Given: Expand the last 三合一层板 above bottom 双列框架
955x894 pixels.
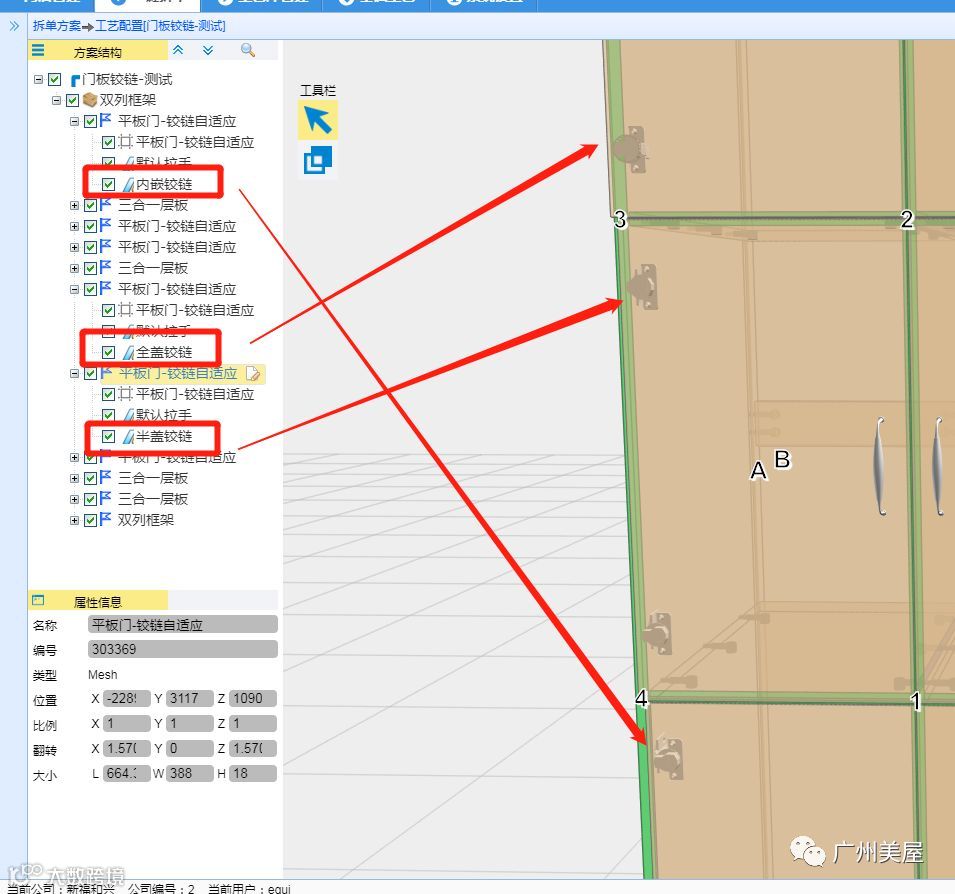Looking at the screenshot, I should [x=74, y=499].
